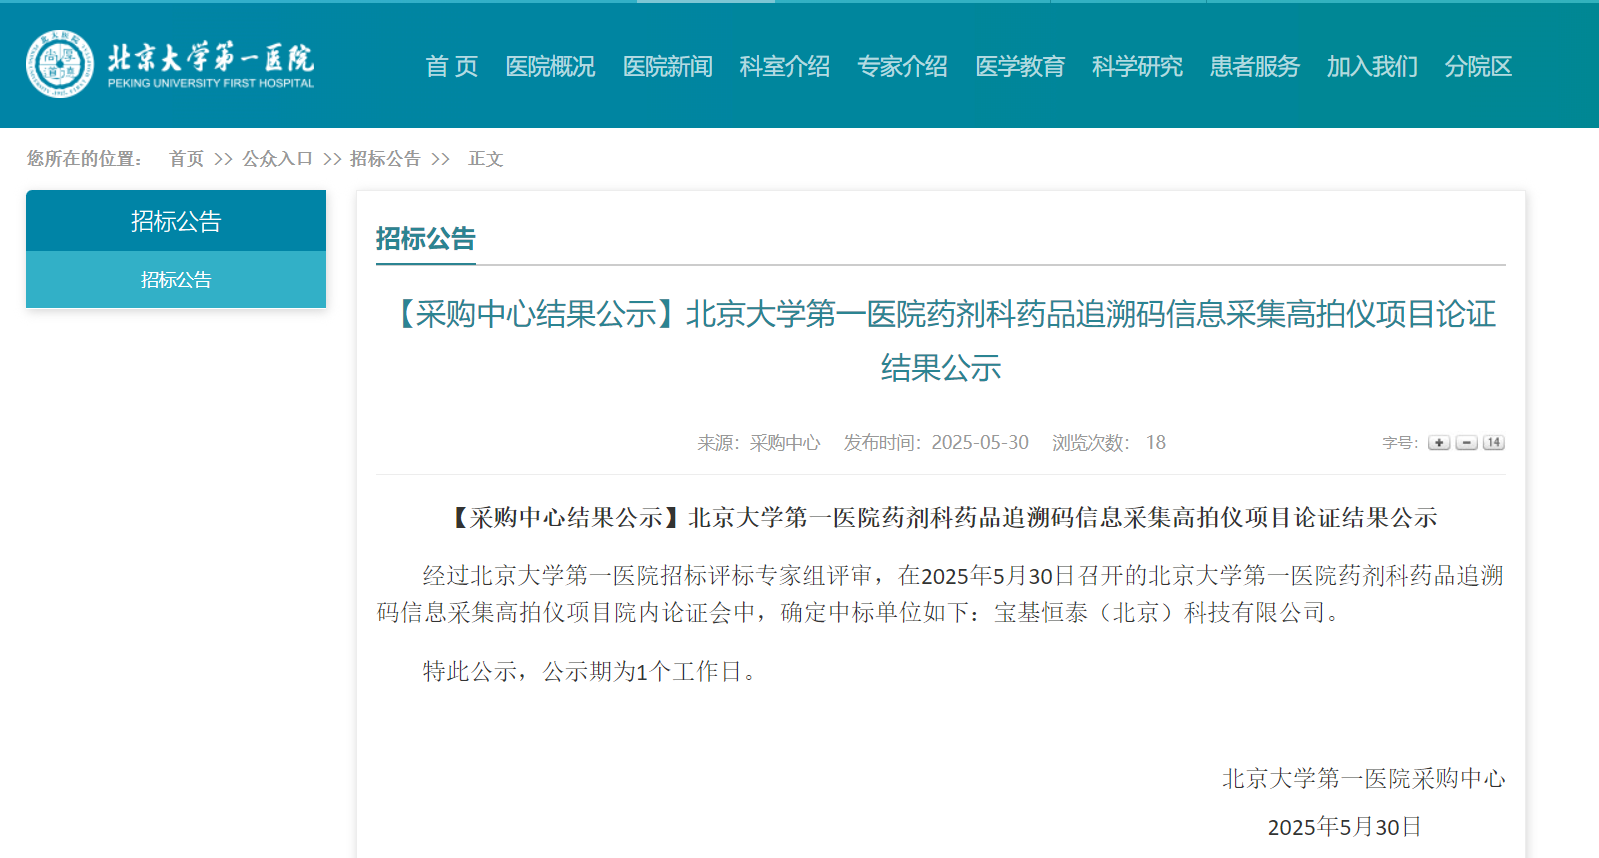Go to 公众入口 in the breadcrumb

(x=277, y=159)
